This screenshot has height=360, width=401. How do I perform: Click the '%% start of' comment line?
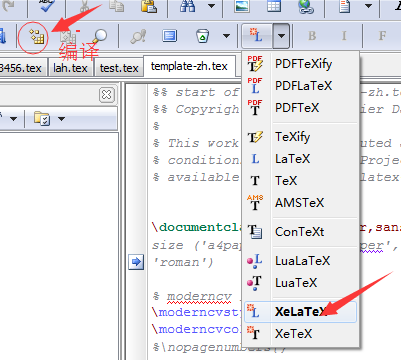pos(197,92)
